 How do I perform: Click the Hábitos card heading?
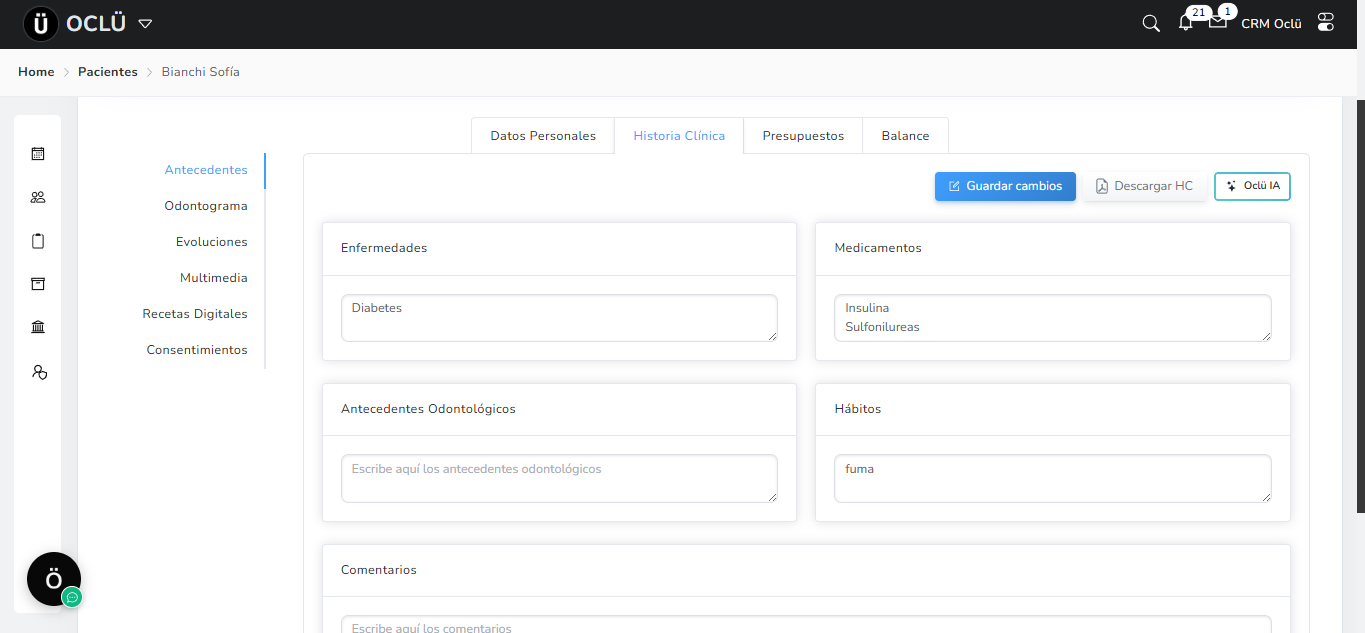click(858, 409)
